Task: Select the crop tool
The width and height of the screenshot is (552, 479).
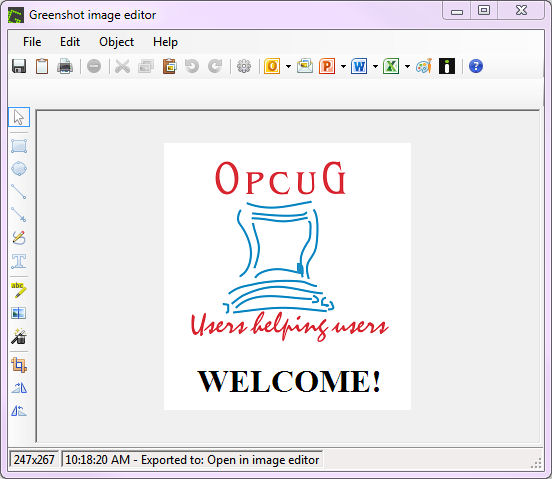Action: tap(19, 365)
